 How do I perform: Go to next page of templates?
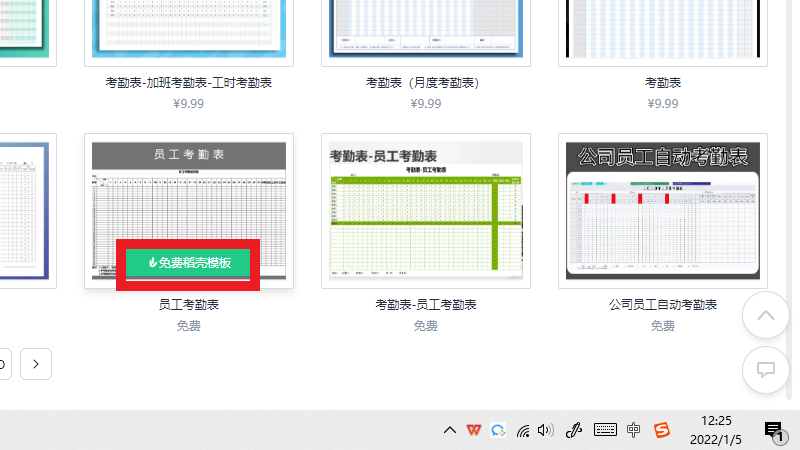pyautogui.click(x=36, y=363)
